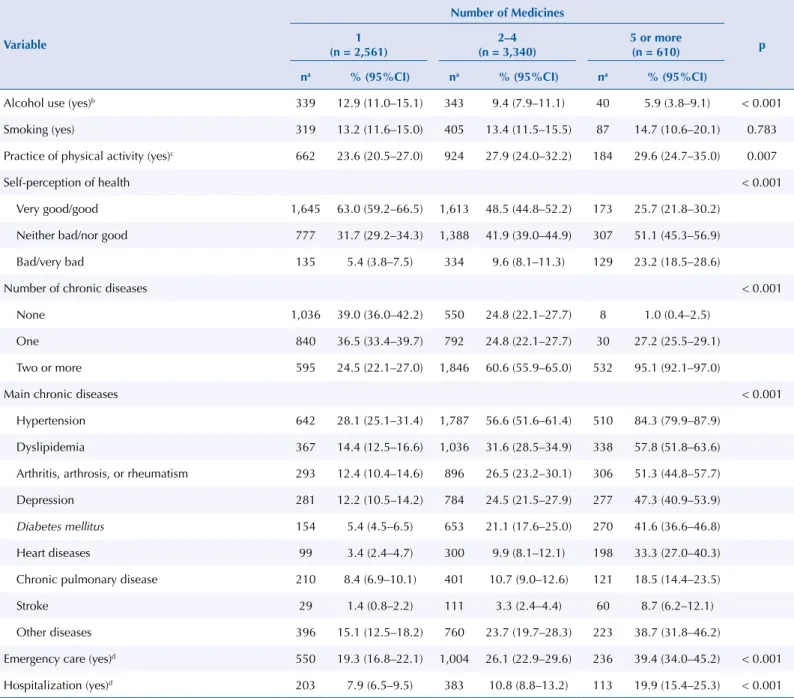The width and height of the screenshot is (794, 698).
Task: Select the 'Depression' row label
Action: [45, 500]
